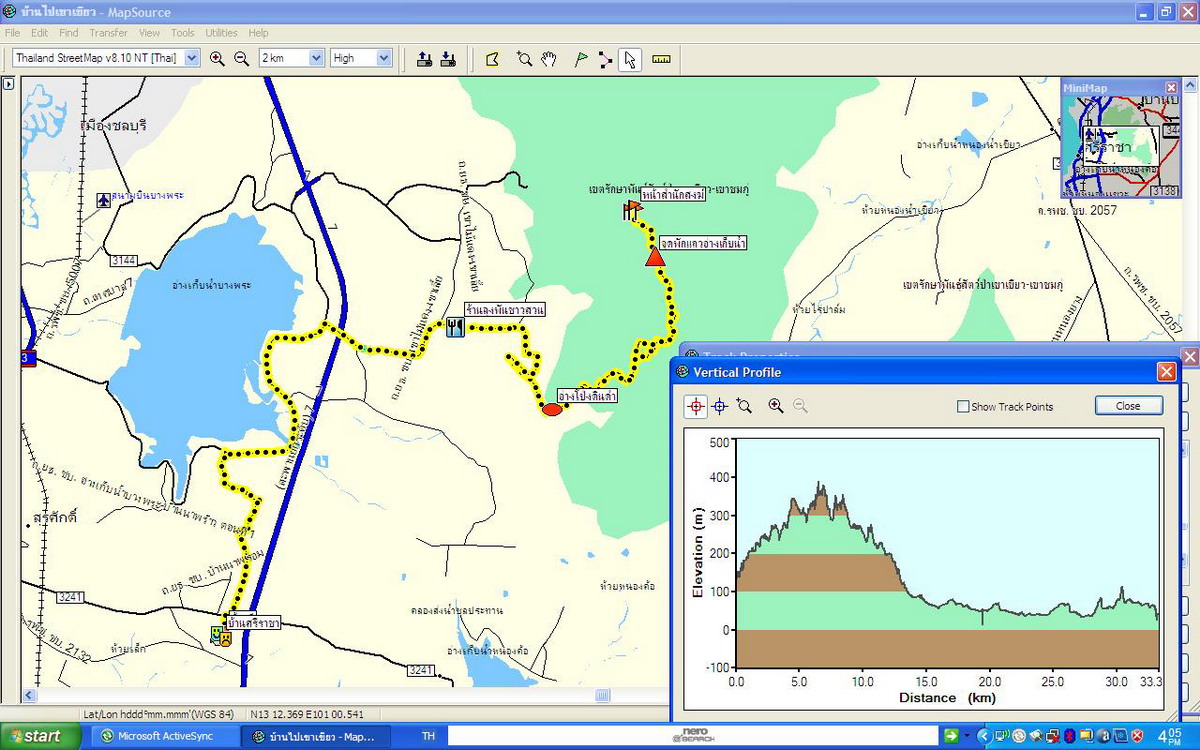Expand the side panel with arrow button
Screen dimensions: 1200x750
point(8,85)
